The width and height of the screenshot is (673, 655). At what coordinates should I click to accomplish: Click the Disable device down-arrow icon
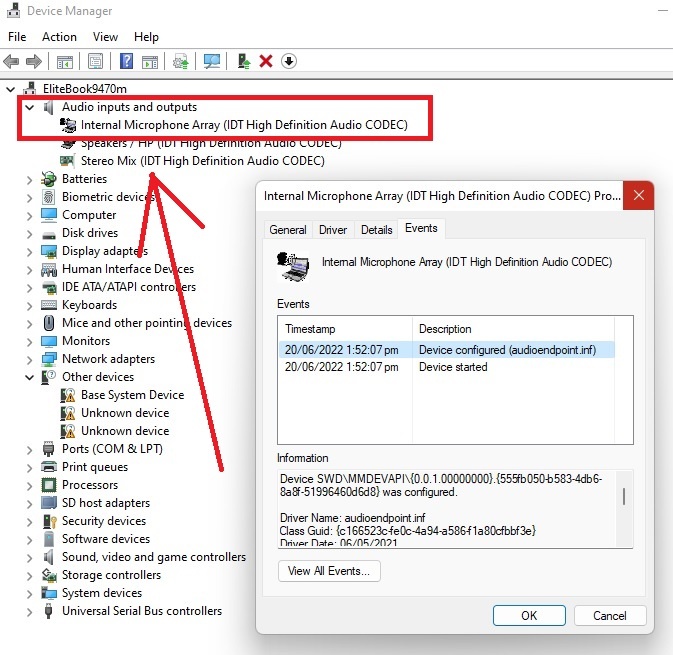click(x=289, y=61)
